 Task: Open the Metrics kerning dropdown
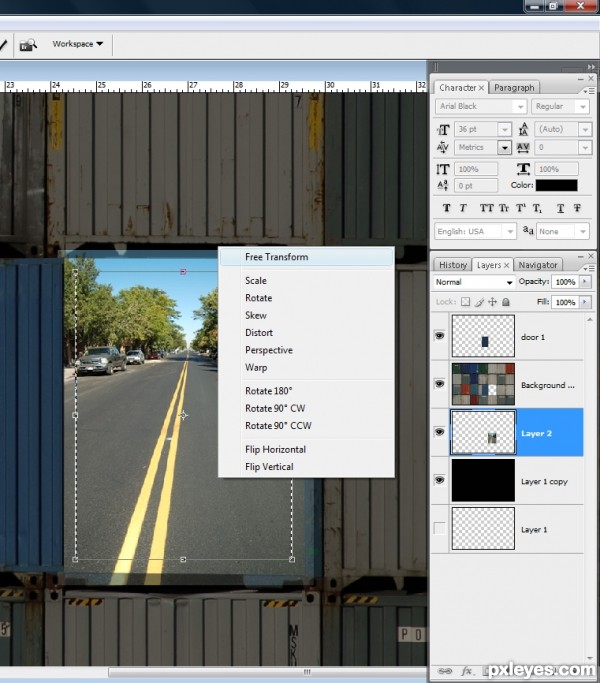(505, 148)
